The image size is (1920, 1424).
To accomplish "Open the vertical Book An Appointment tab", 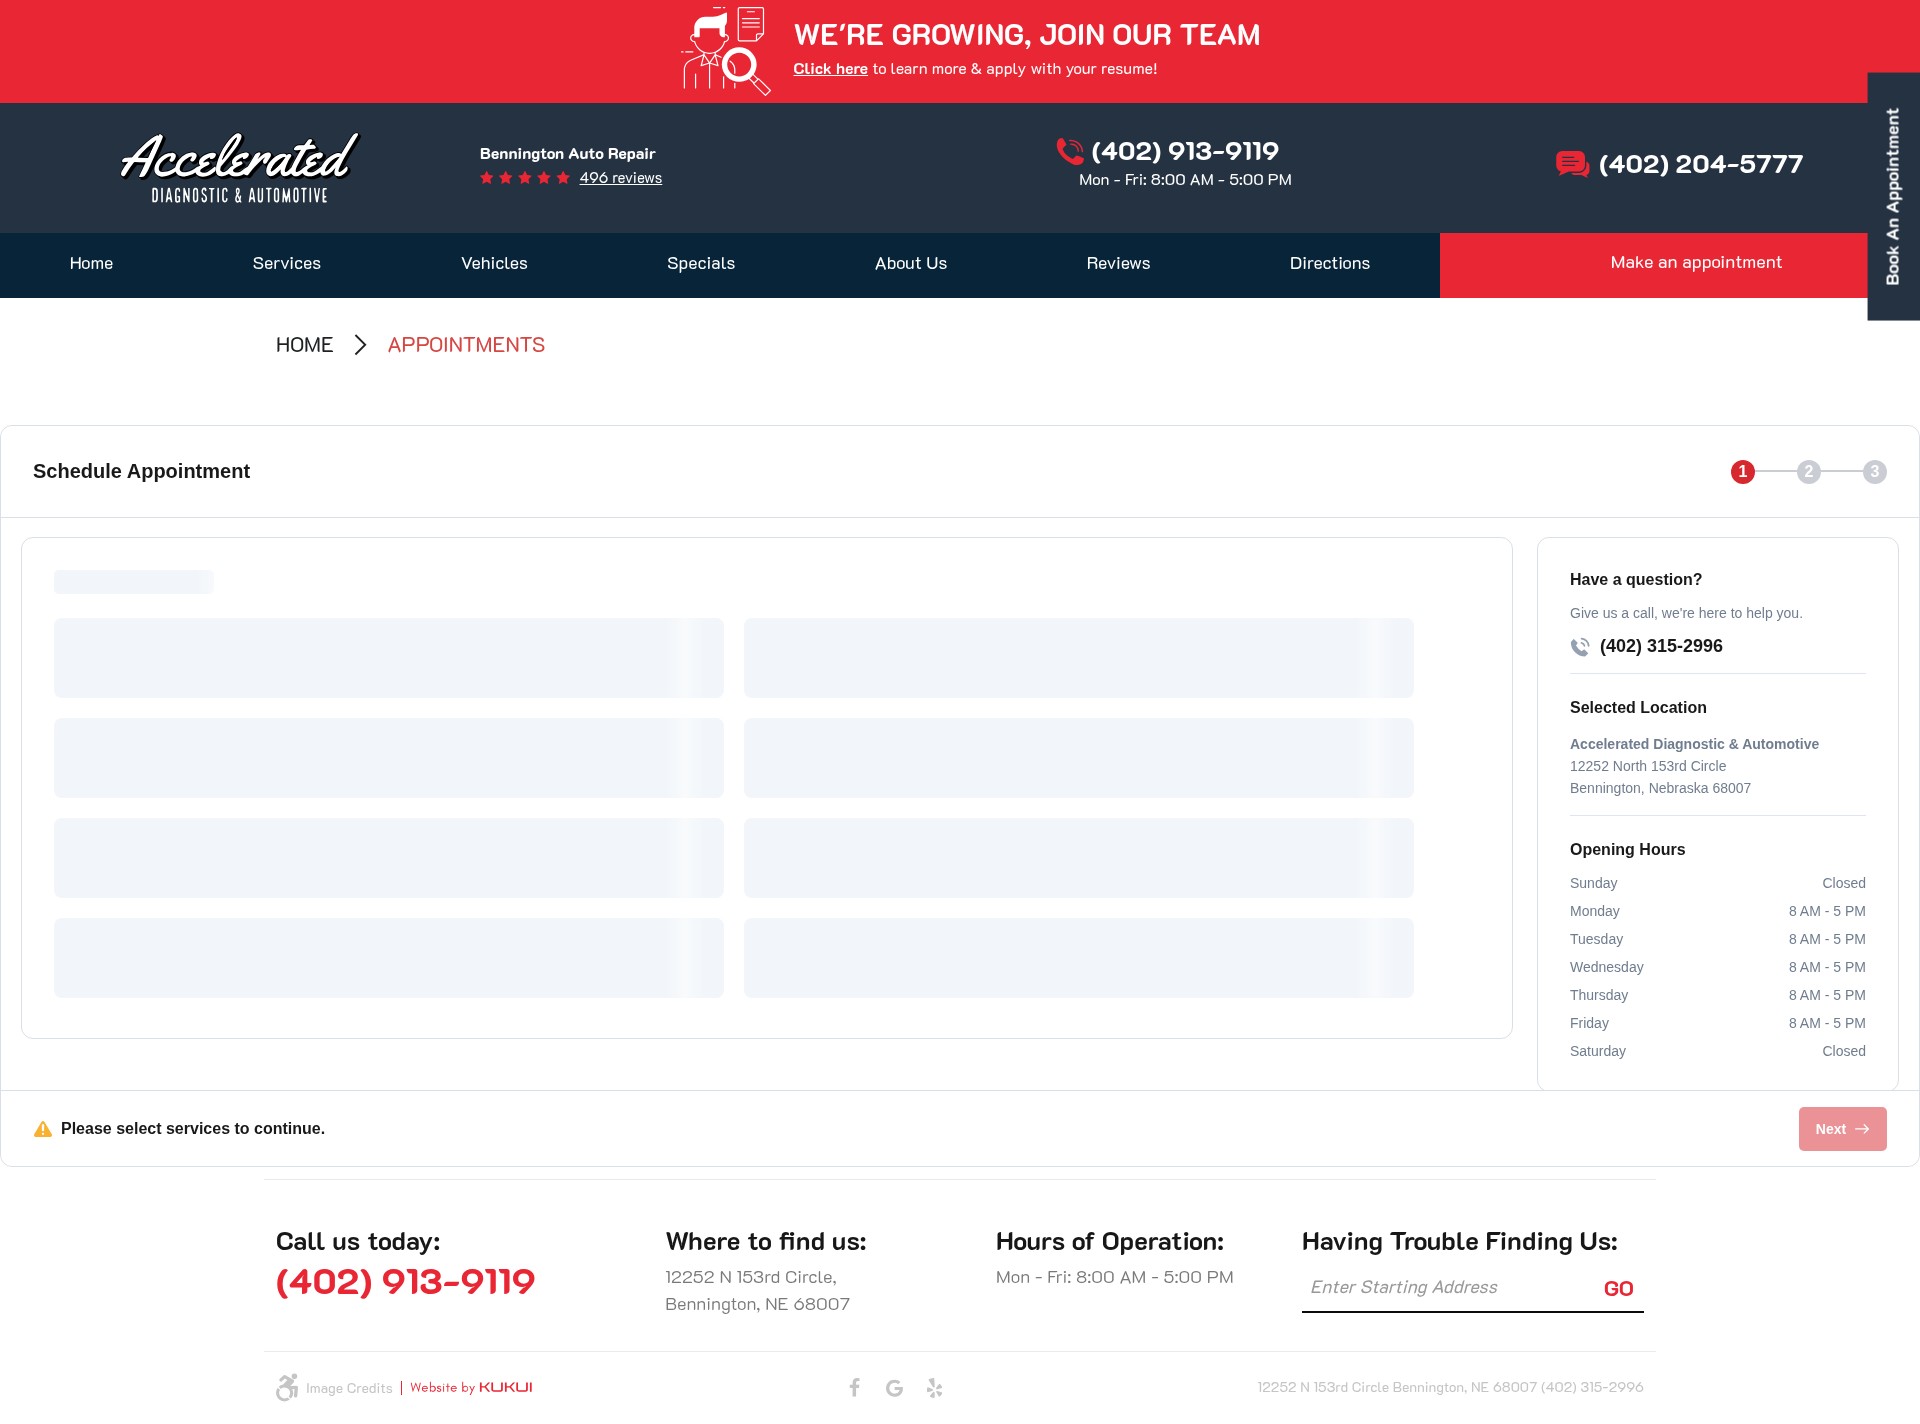I will coord(1893,197).
